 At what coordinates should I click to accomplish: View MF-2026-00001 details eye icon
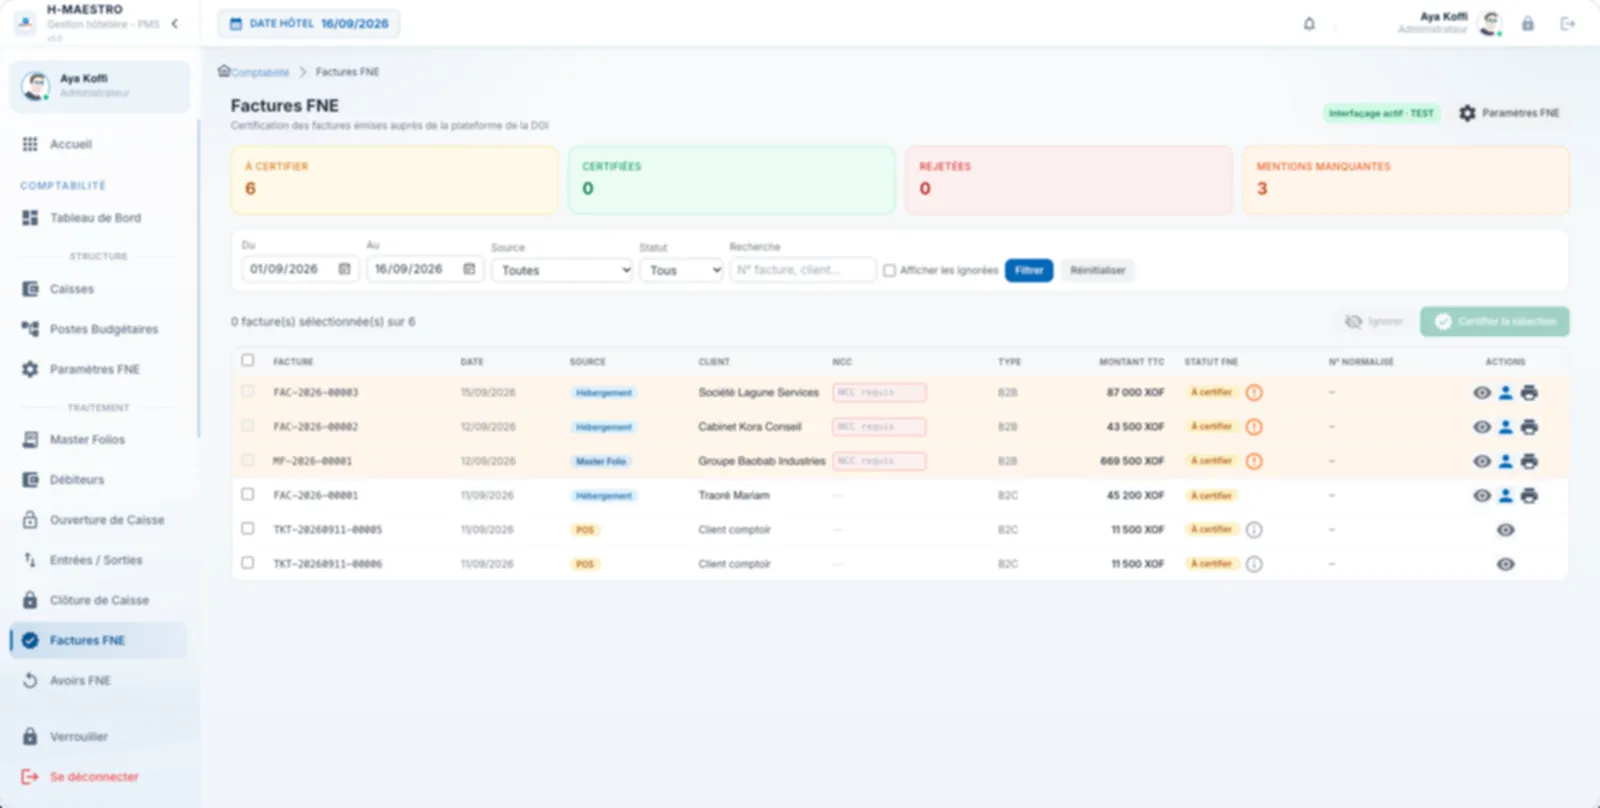(x=1482, y=461)
